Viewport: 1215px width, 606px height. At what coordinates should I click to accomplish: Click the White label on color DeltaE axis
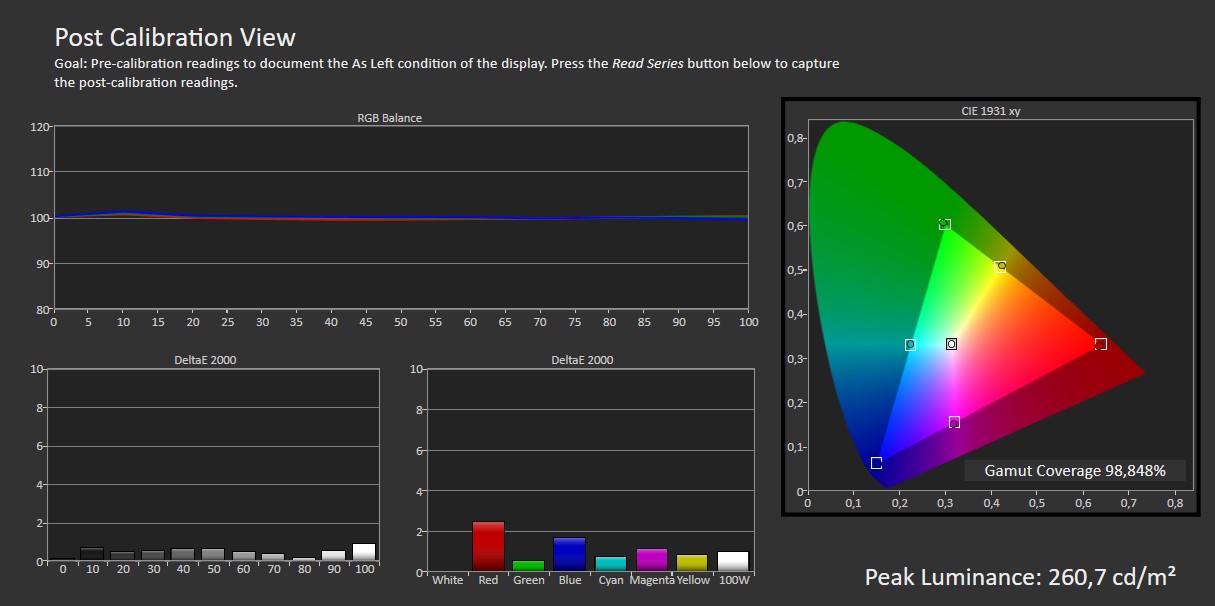click(x=447, y=580)
